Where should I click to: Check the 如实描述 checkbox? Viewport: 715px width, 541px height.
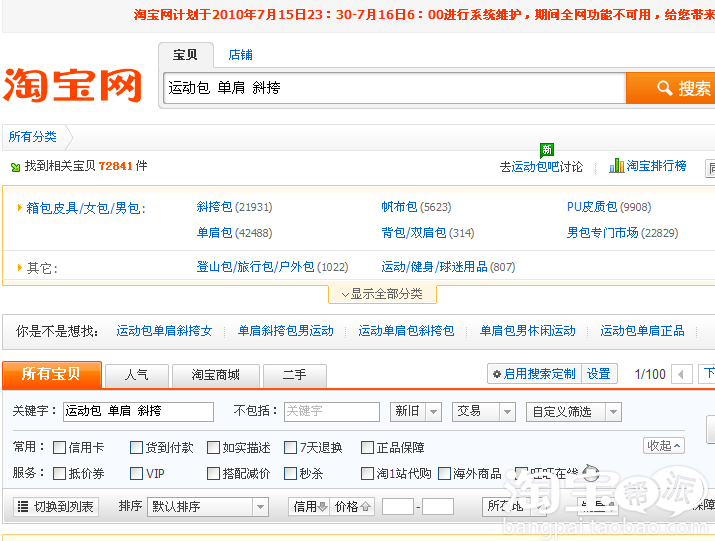pos(213,447)
